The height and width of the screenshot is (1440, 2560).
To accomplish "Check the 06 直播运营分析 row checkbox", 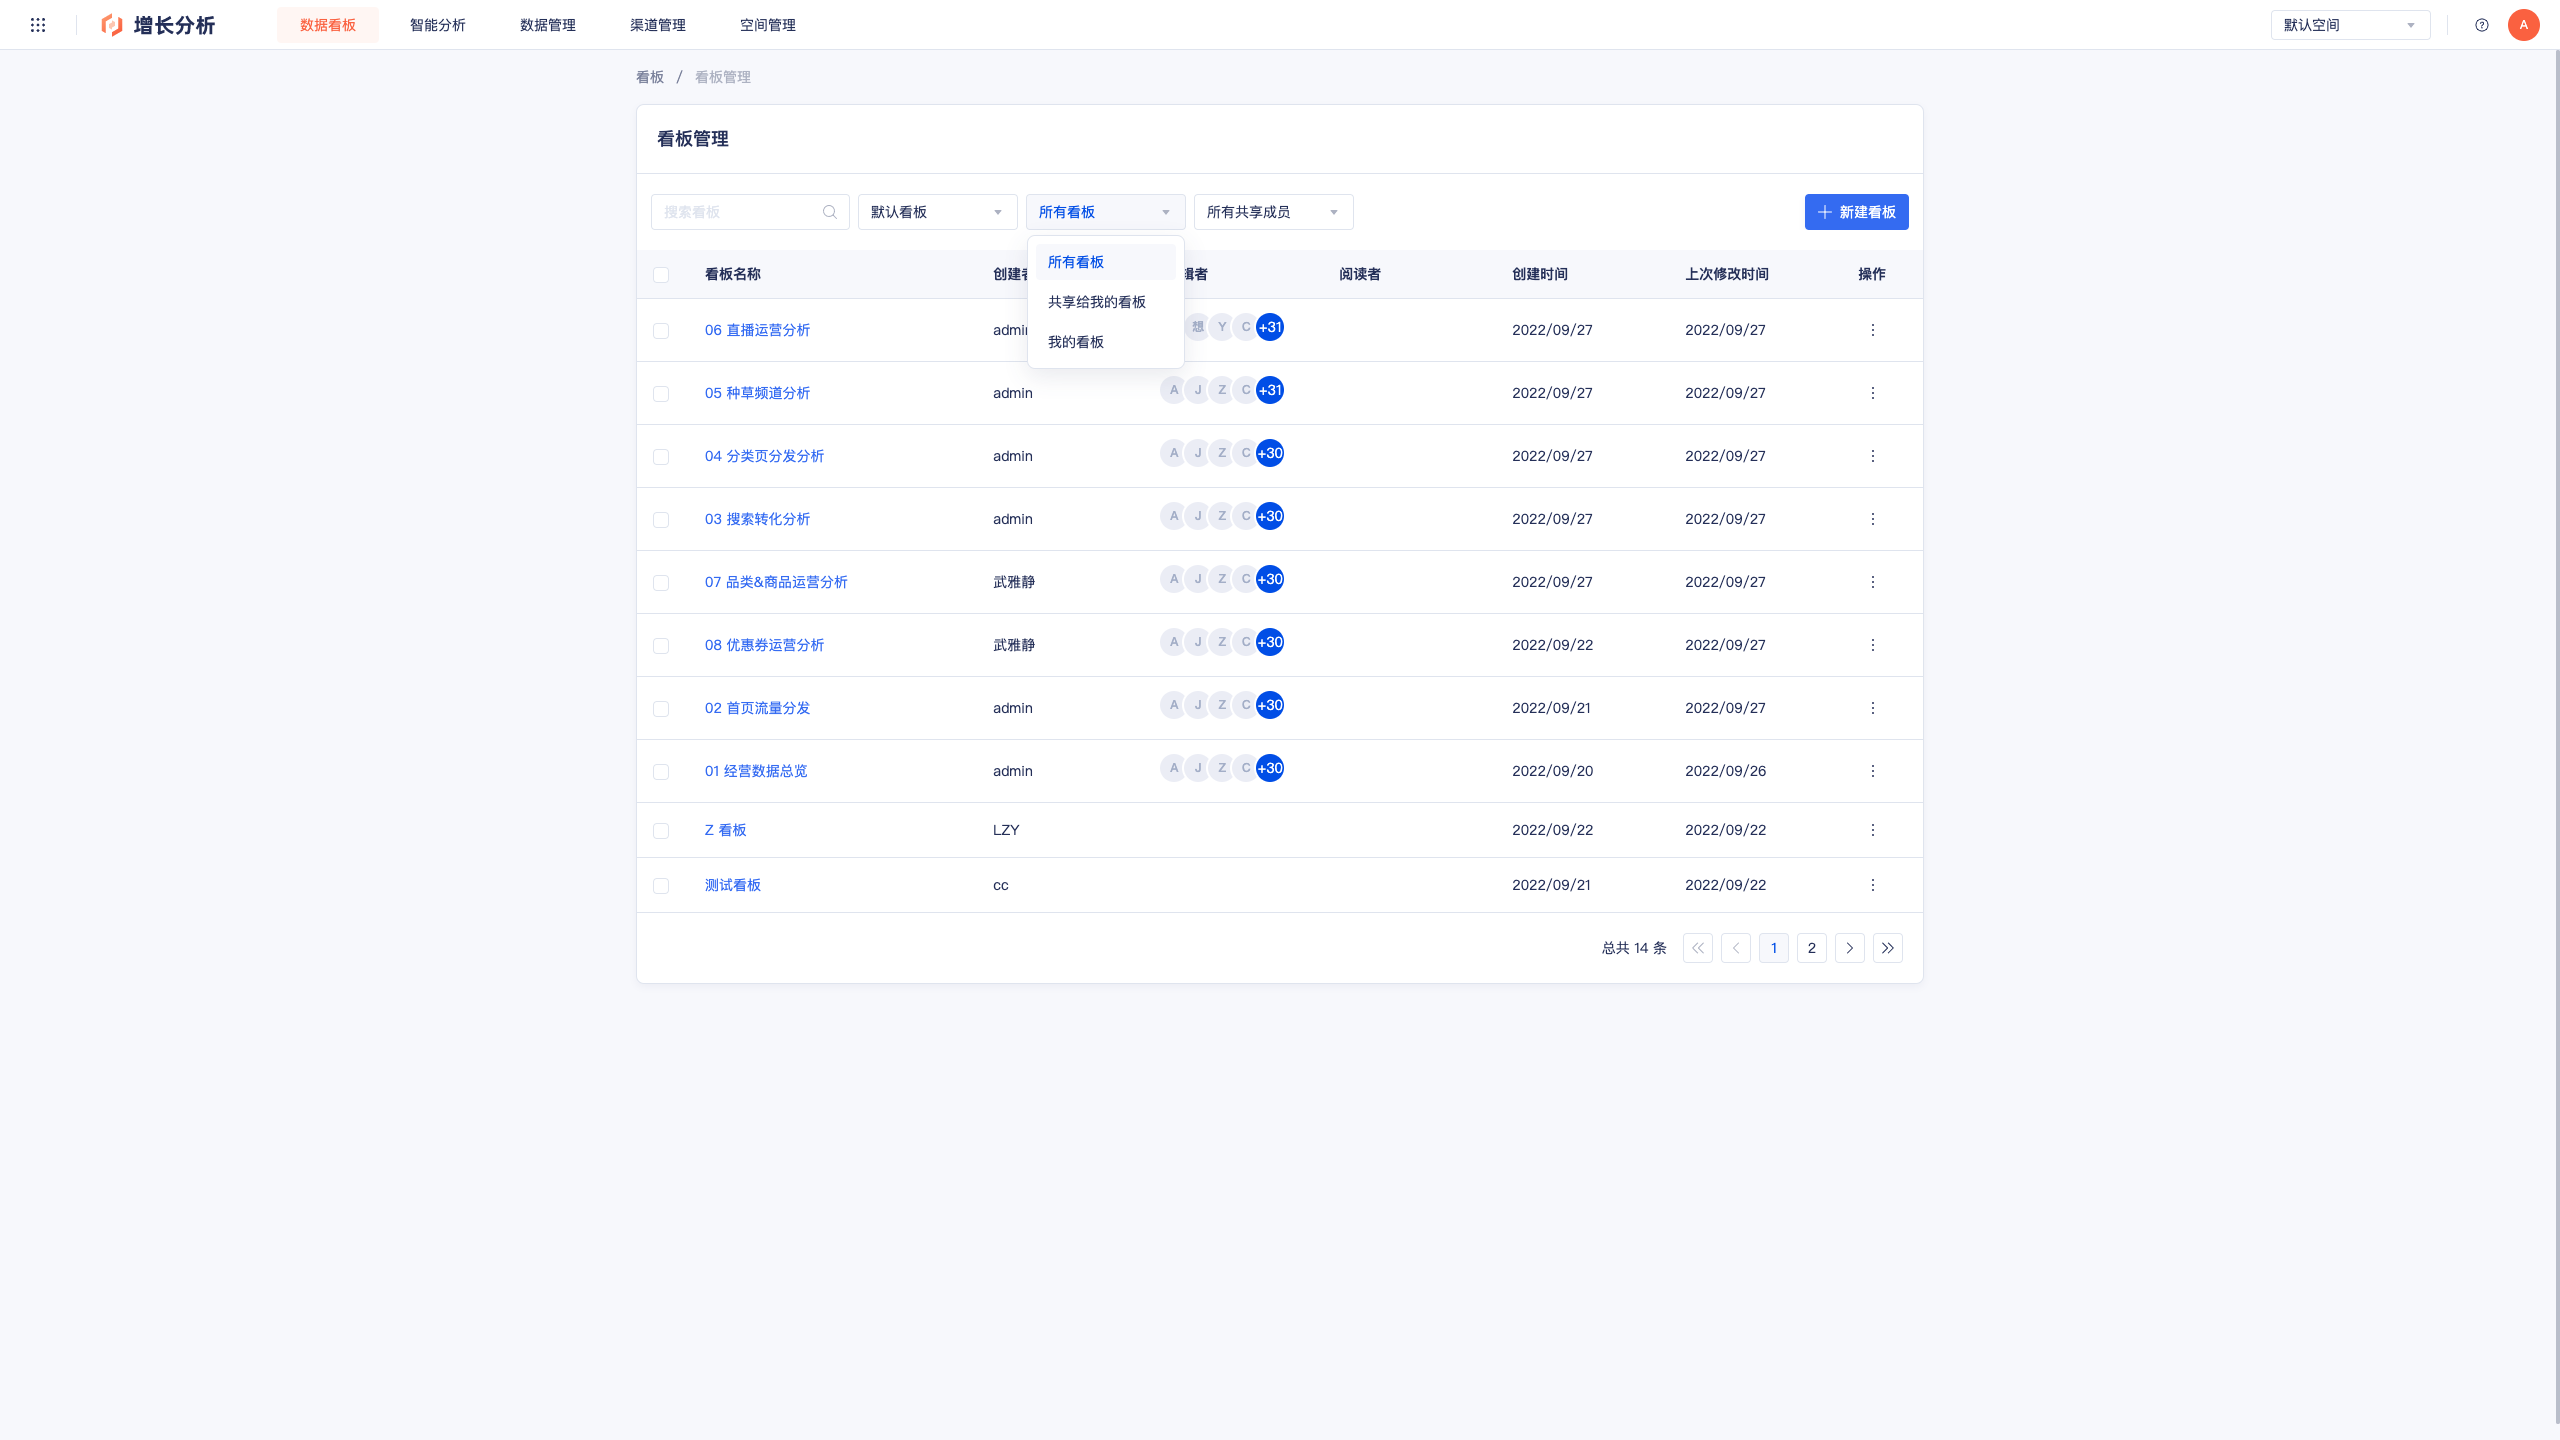I will [661, 331].
